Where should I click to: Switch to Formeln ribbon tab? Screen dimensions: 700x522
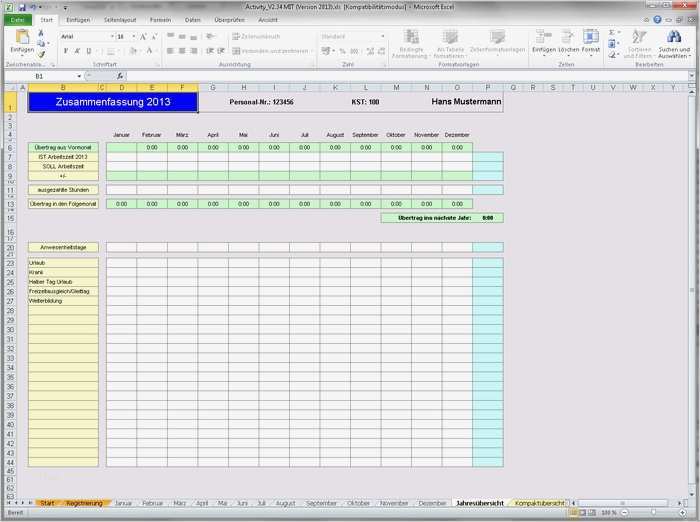[160, 20]
